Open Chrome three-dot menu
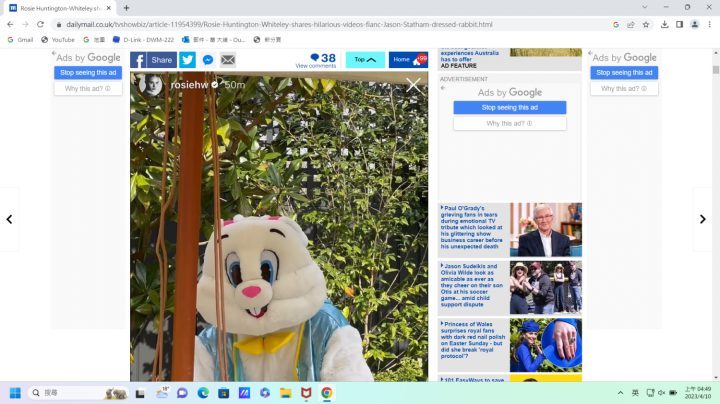This screenshot has width=720, height=404. [709, 24]
